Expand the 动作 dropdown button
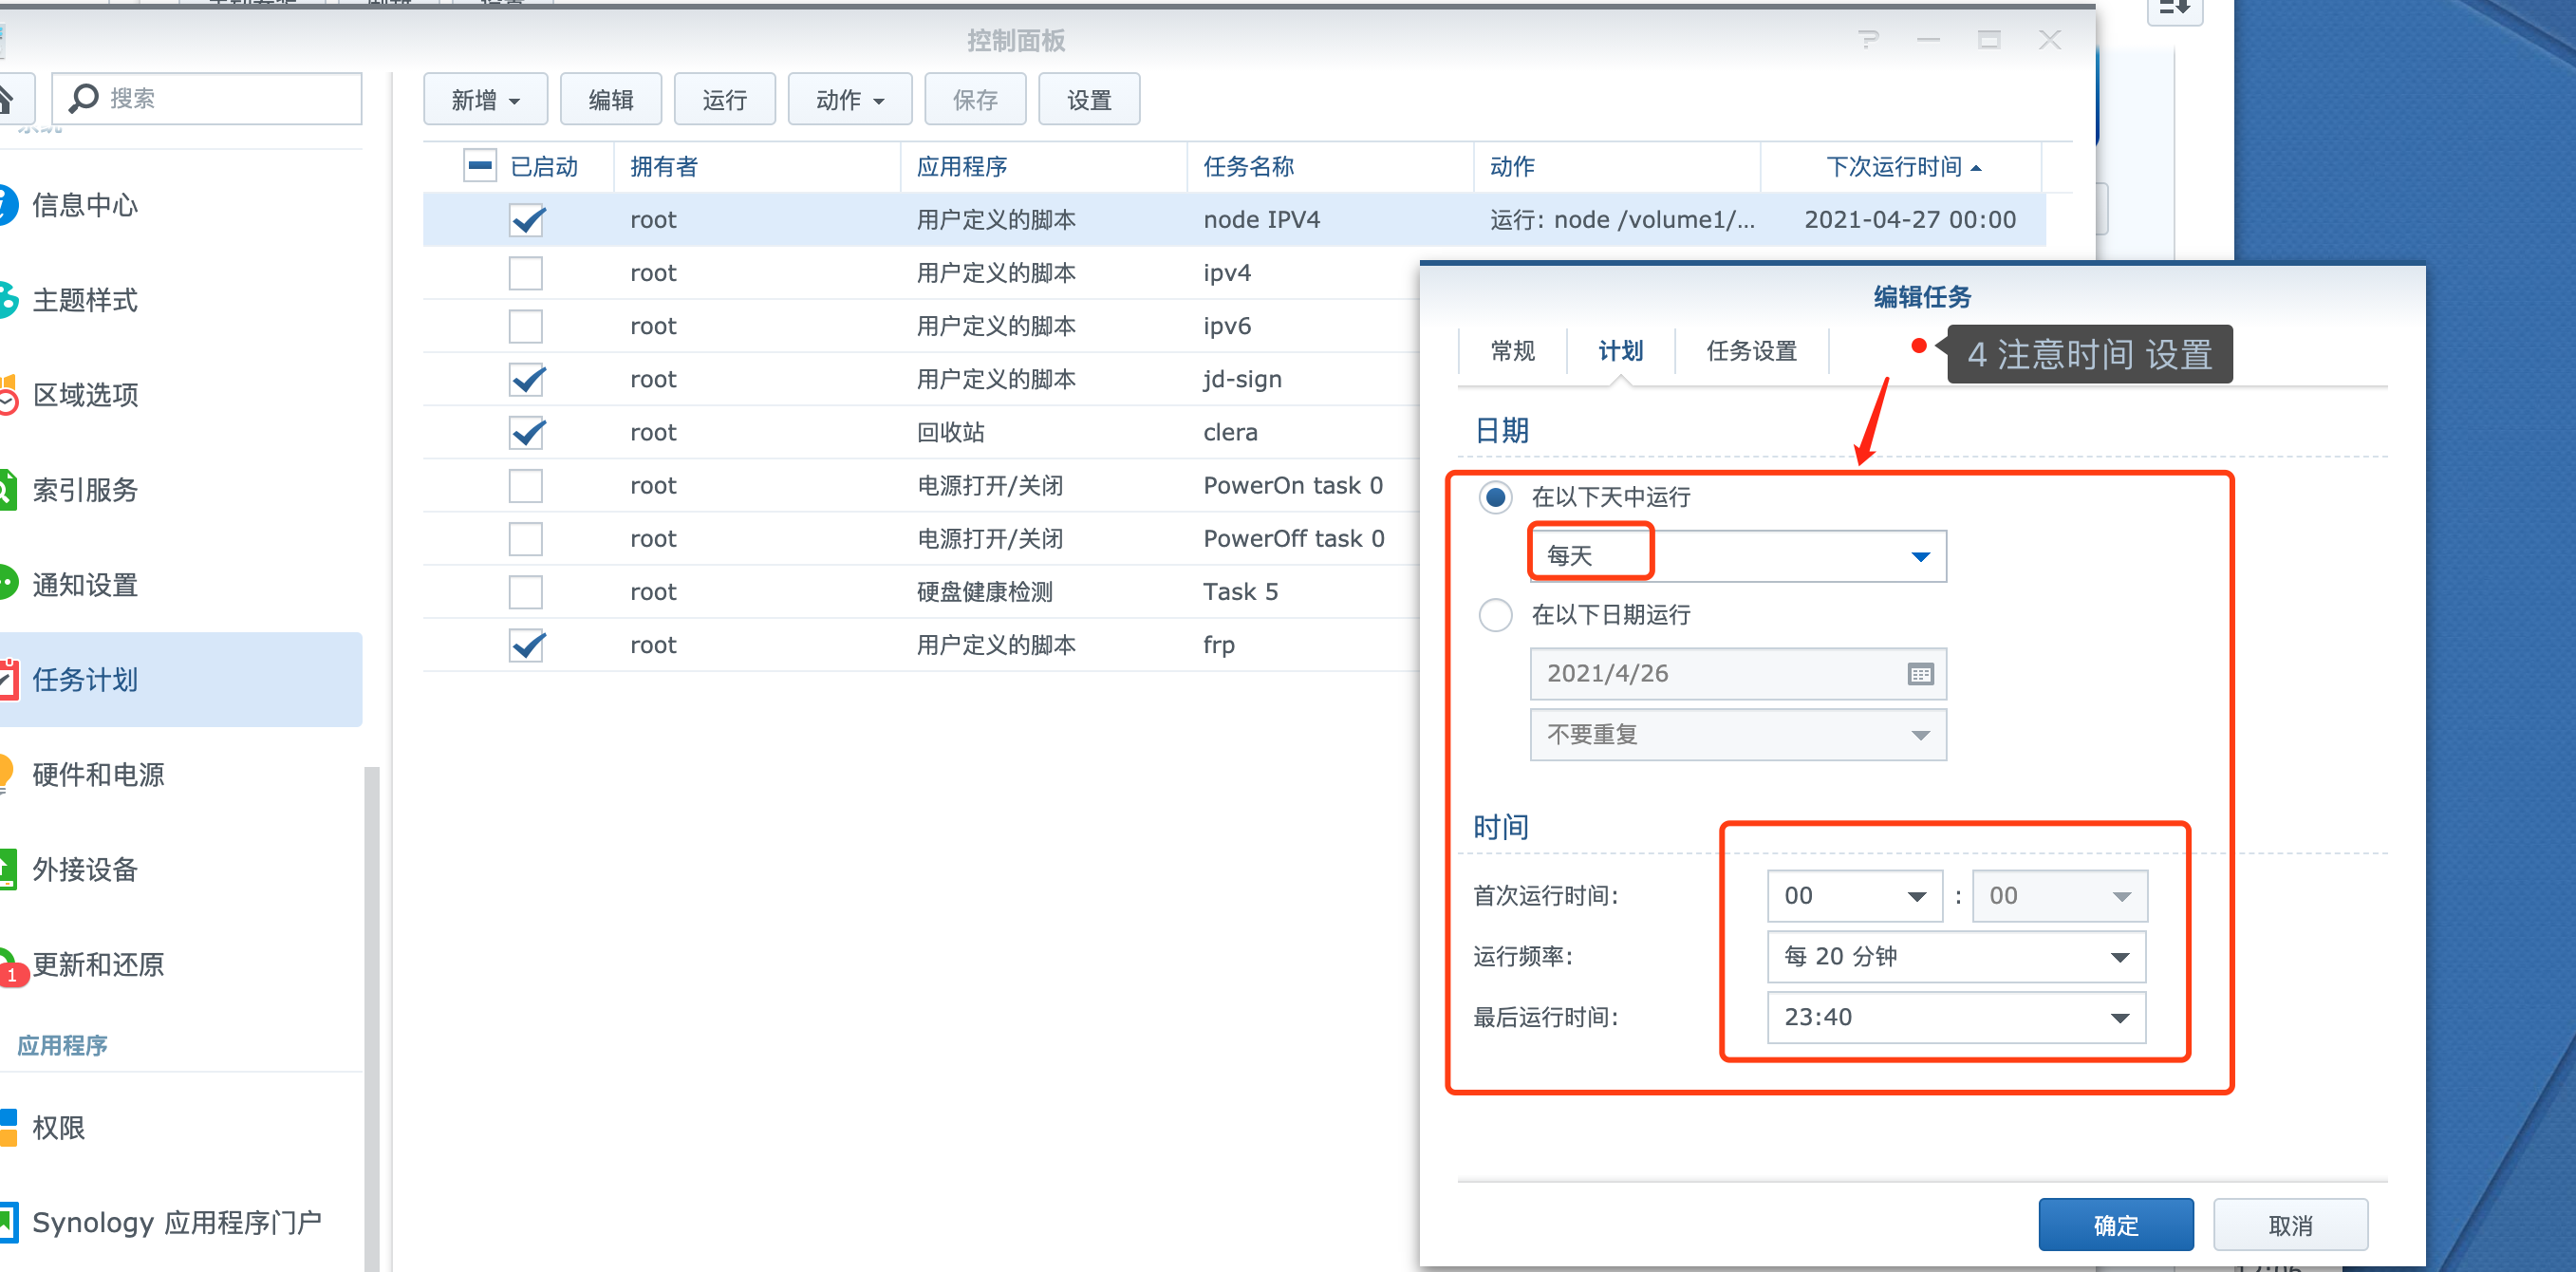 [850, 99]
